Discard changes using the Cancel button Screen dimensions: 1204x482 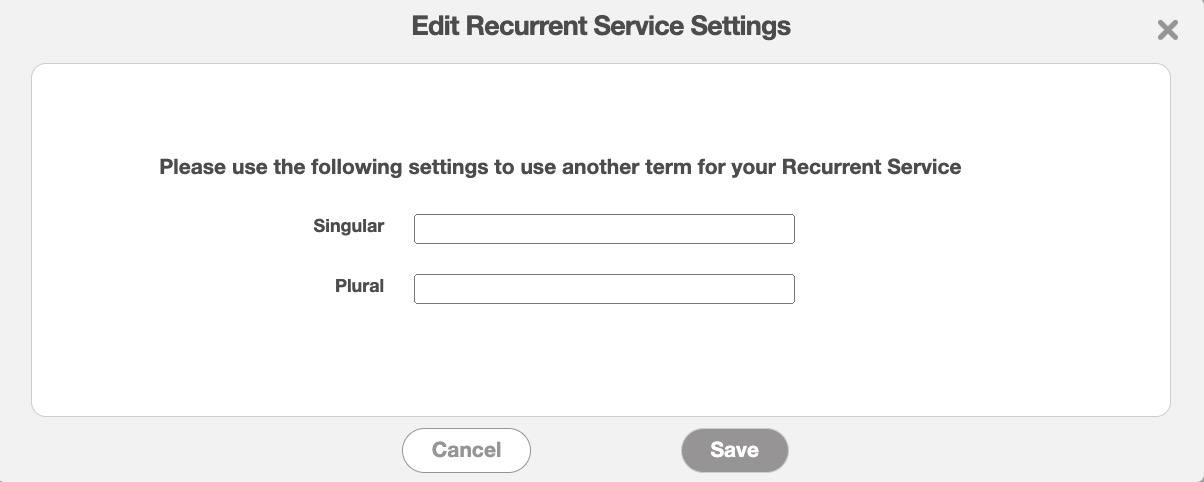[x=466, y=450]
